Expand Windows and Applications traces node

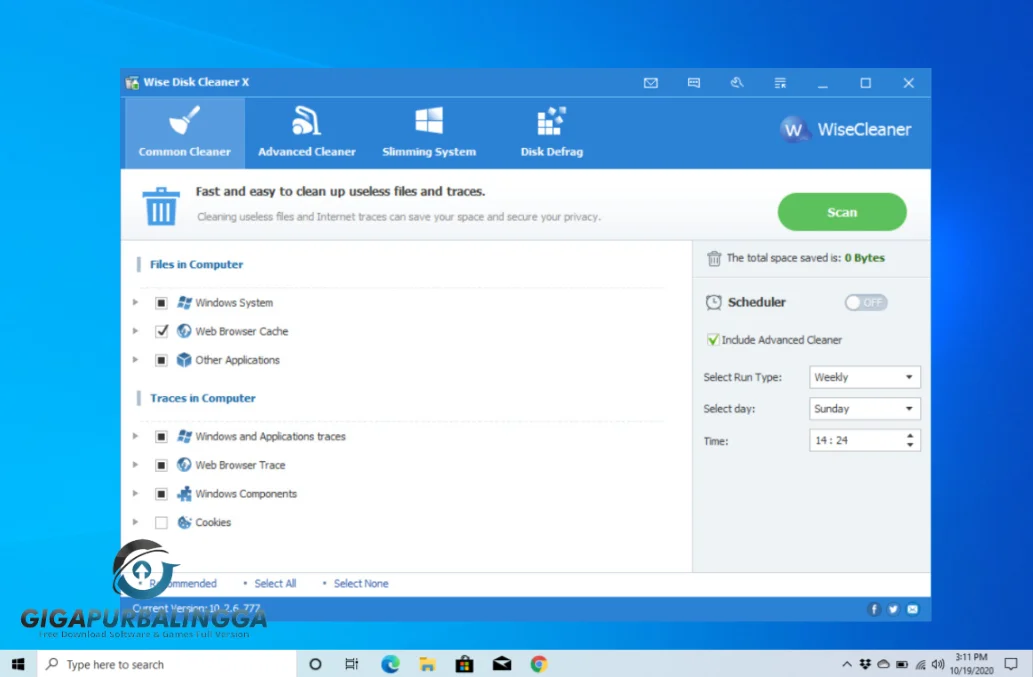pyautogui.click(x=135, y=436)
